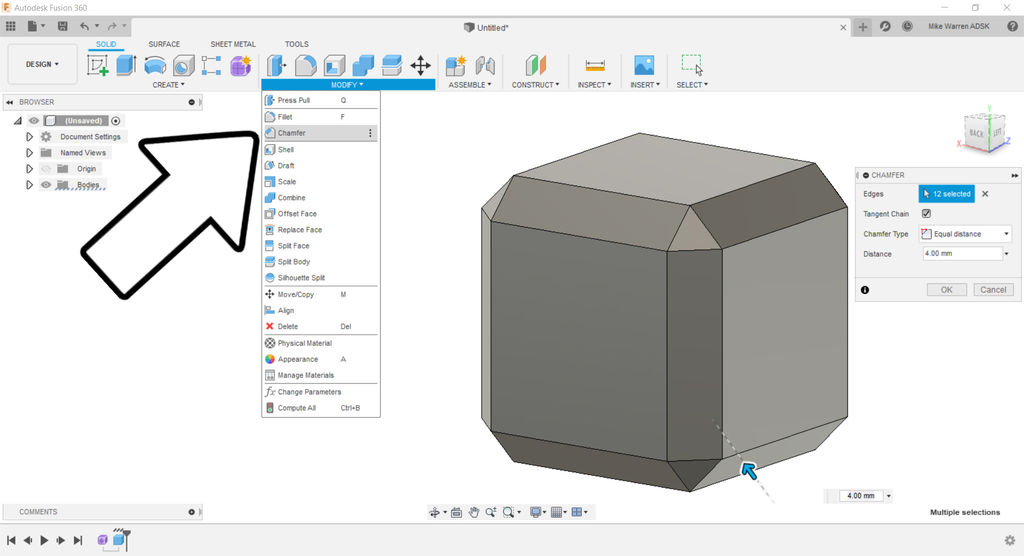Click the Orbit navigation icon

(x=434, y=512)
